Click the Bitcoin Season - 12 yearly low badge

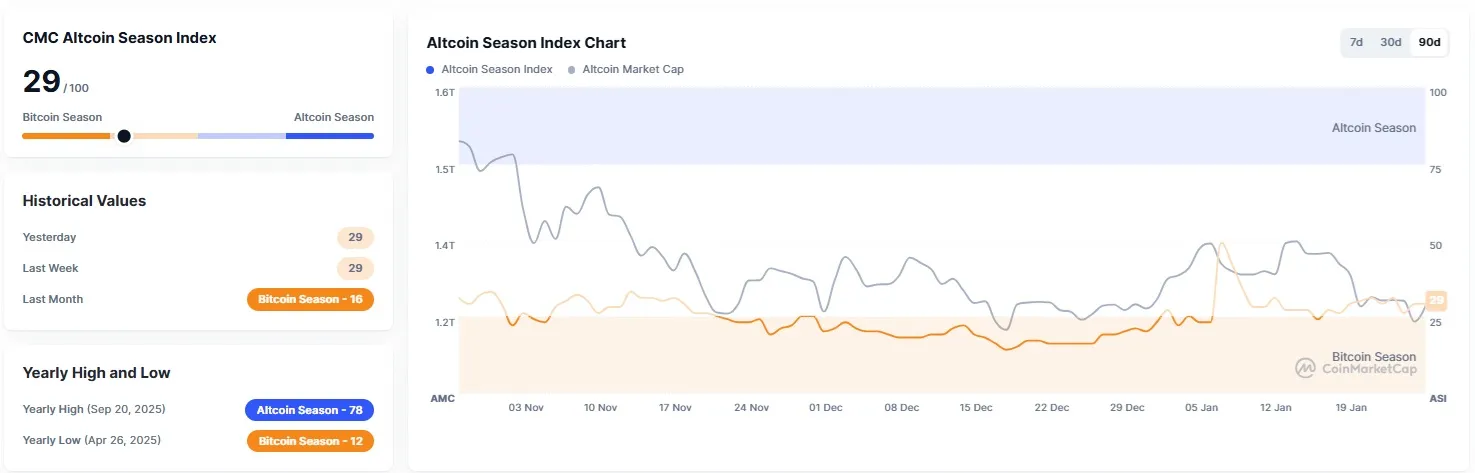(x=310, y=441)
